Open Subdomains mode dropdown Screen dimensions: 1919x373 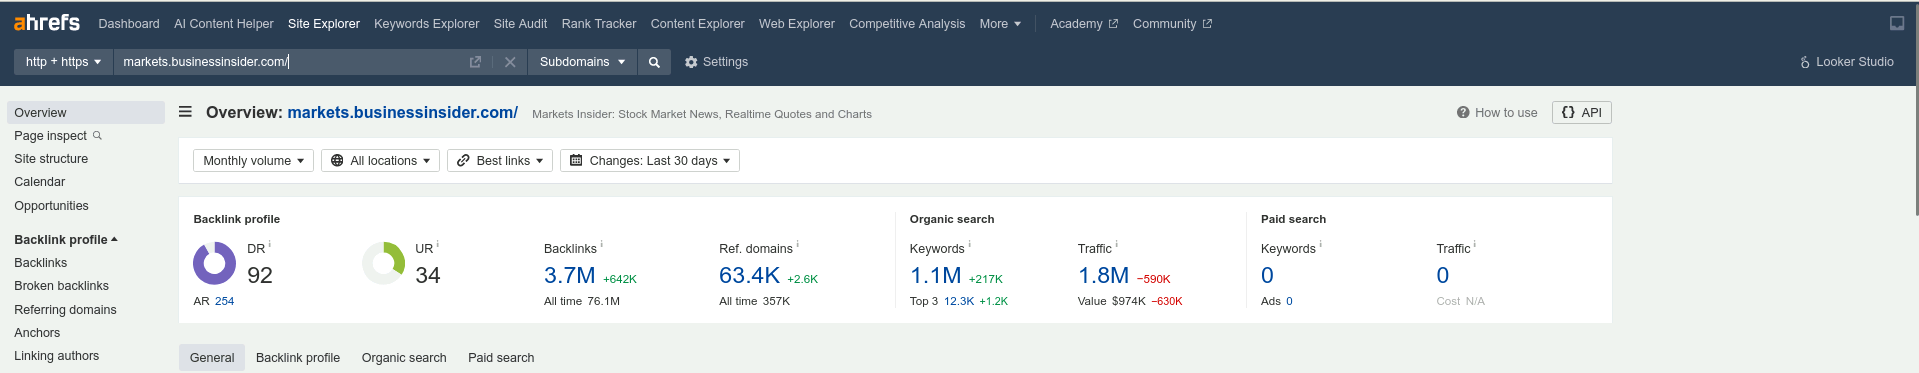coord(582,62)
